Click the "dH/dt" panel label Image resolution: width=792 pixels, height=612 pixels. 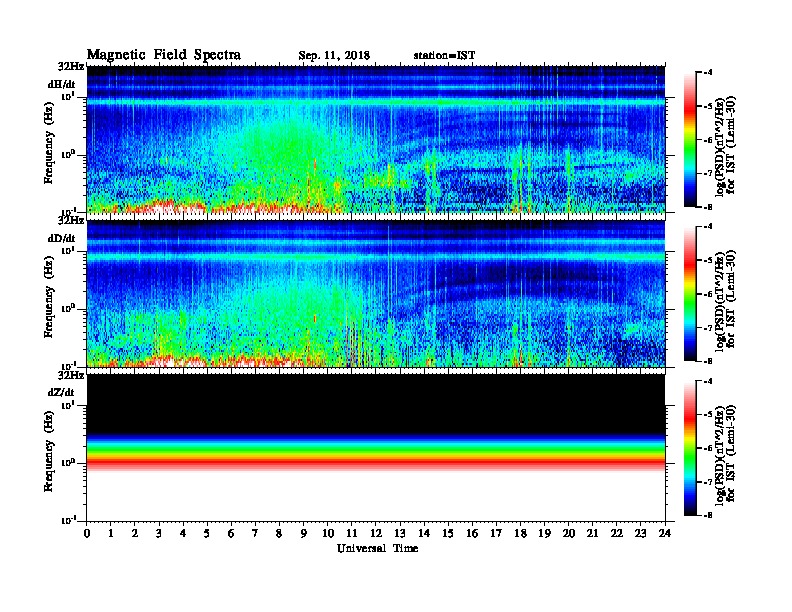[x=61, y=84]
